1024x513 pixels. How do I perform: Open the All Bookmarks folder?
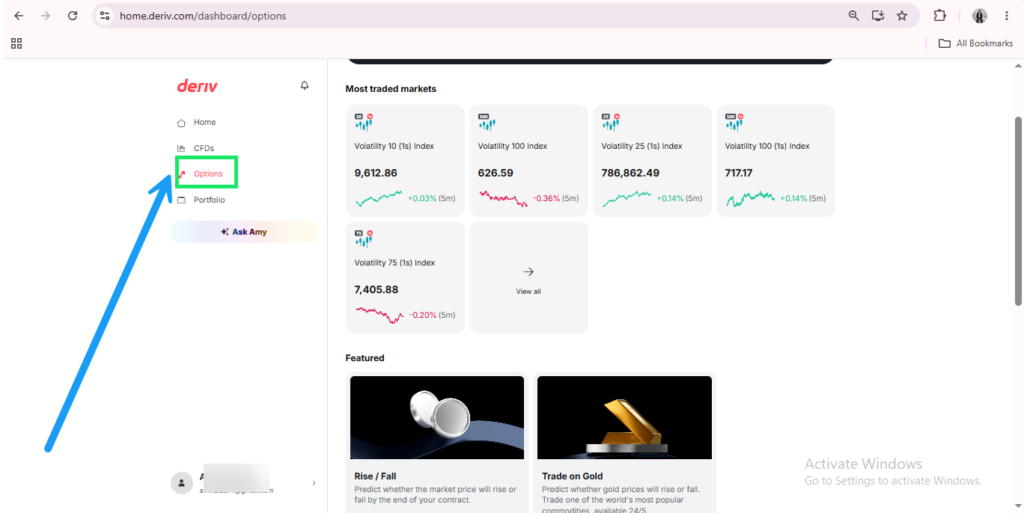tap(976, 43)
